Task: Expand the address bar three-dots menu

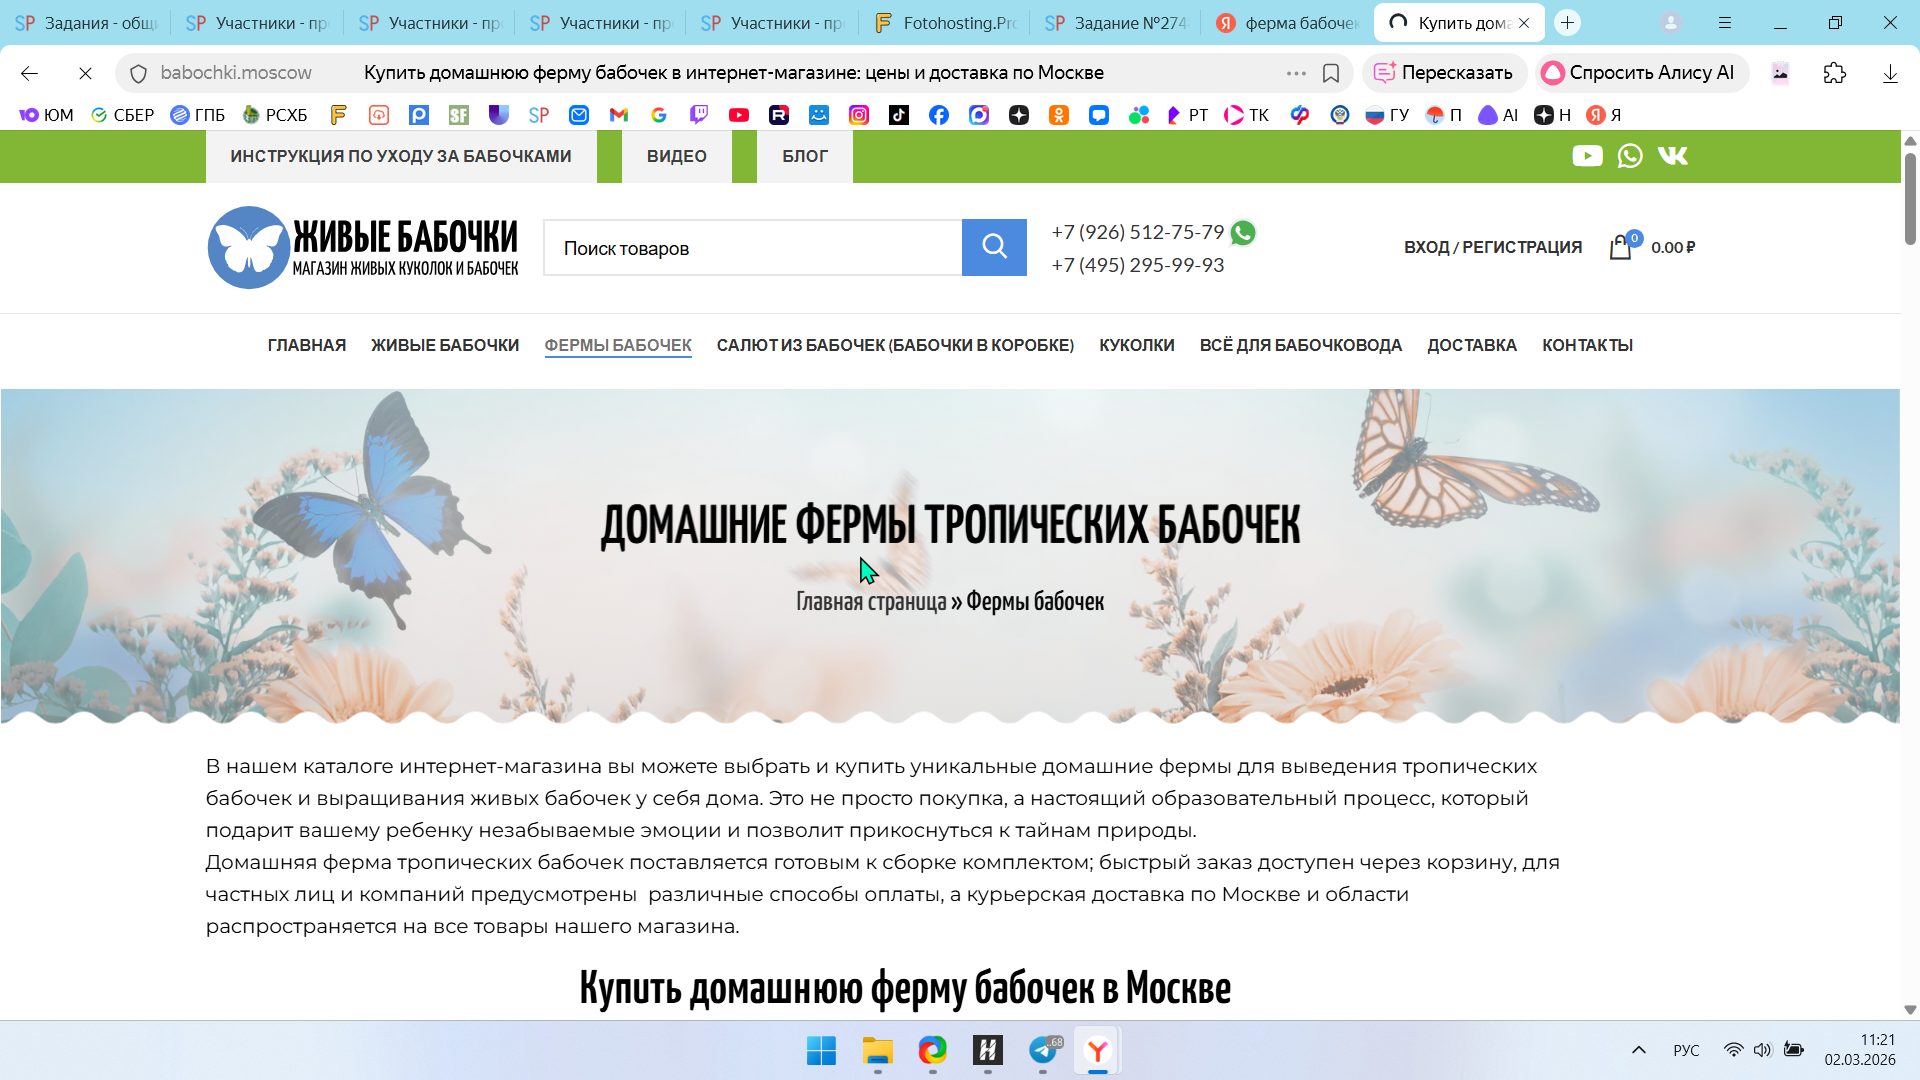Action: click(x=1296, y=73)
